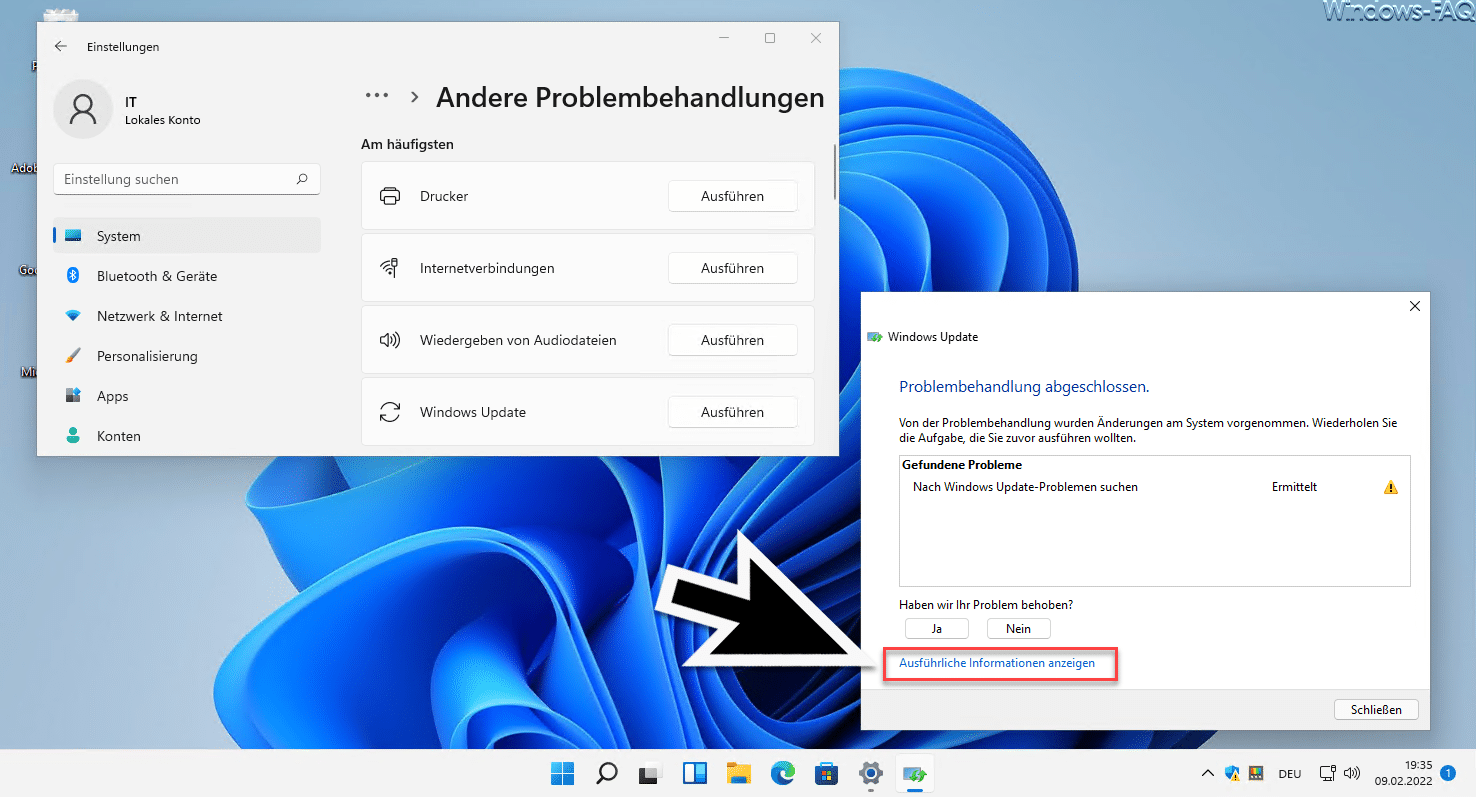Click the Personalisierung brush icon
The width and height of the screenshot is (1476, 797).
click(x=73, y=356)
